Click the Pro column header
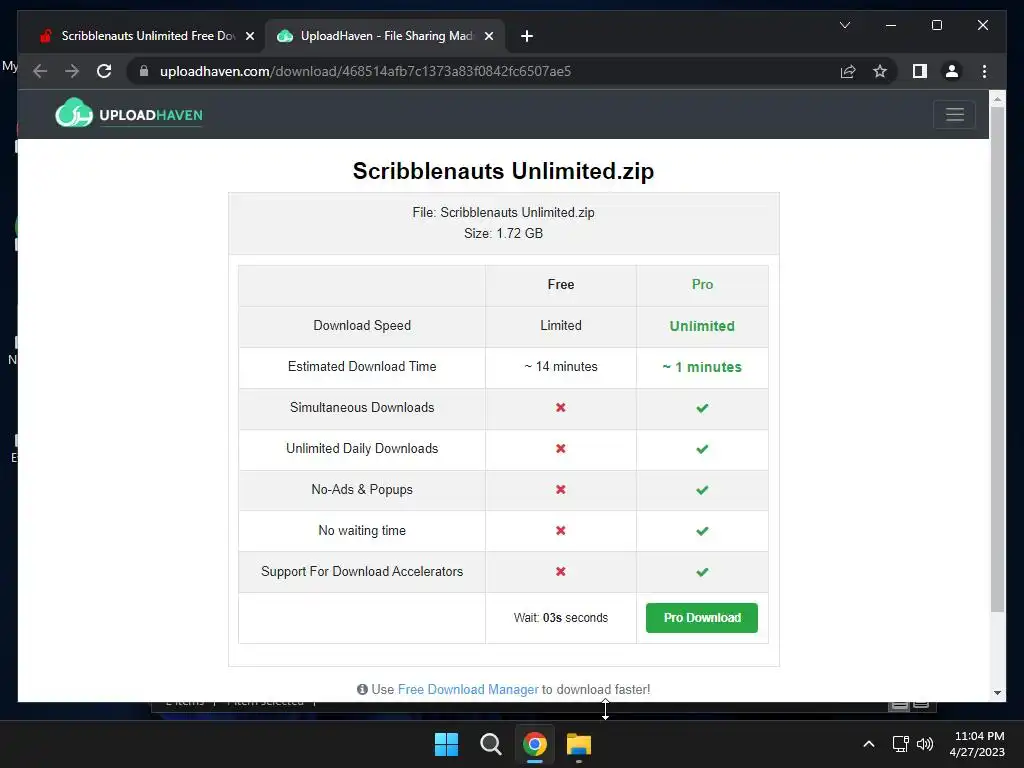 [702, 284]
